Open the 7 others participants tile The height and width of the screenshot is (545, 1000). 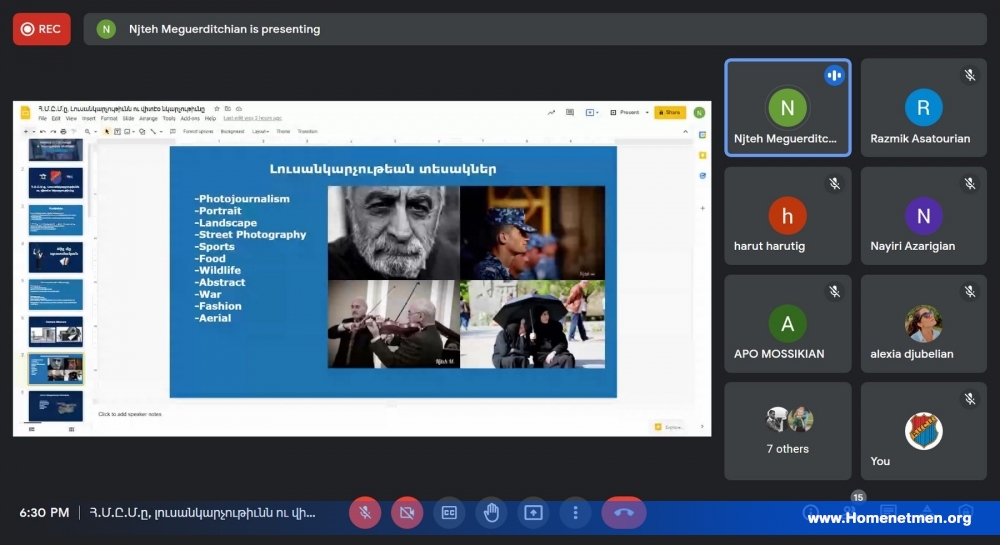click(788, 431)
